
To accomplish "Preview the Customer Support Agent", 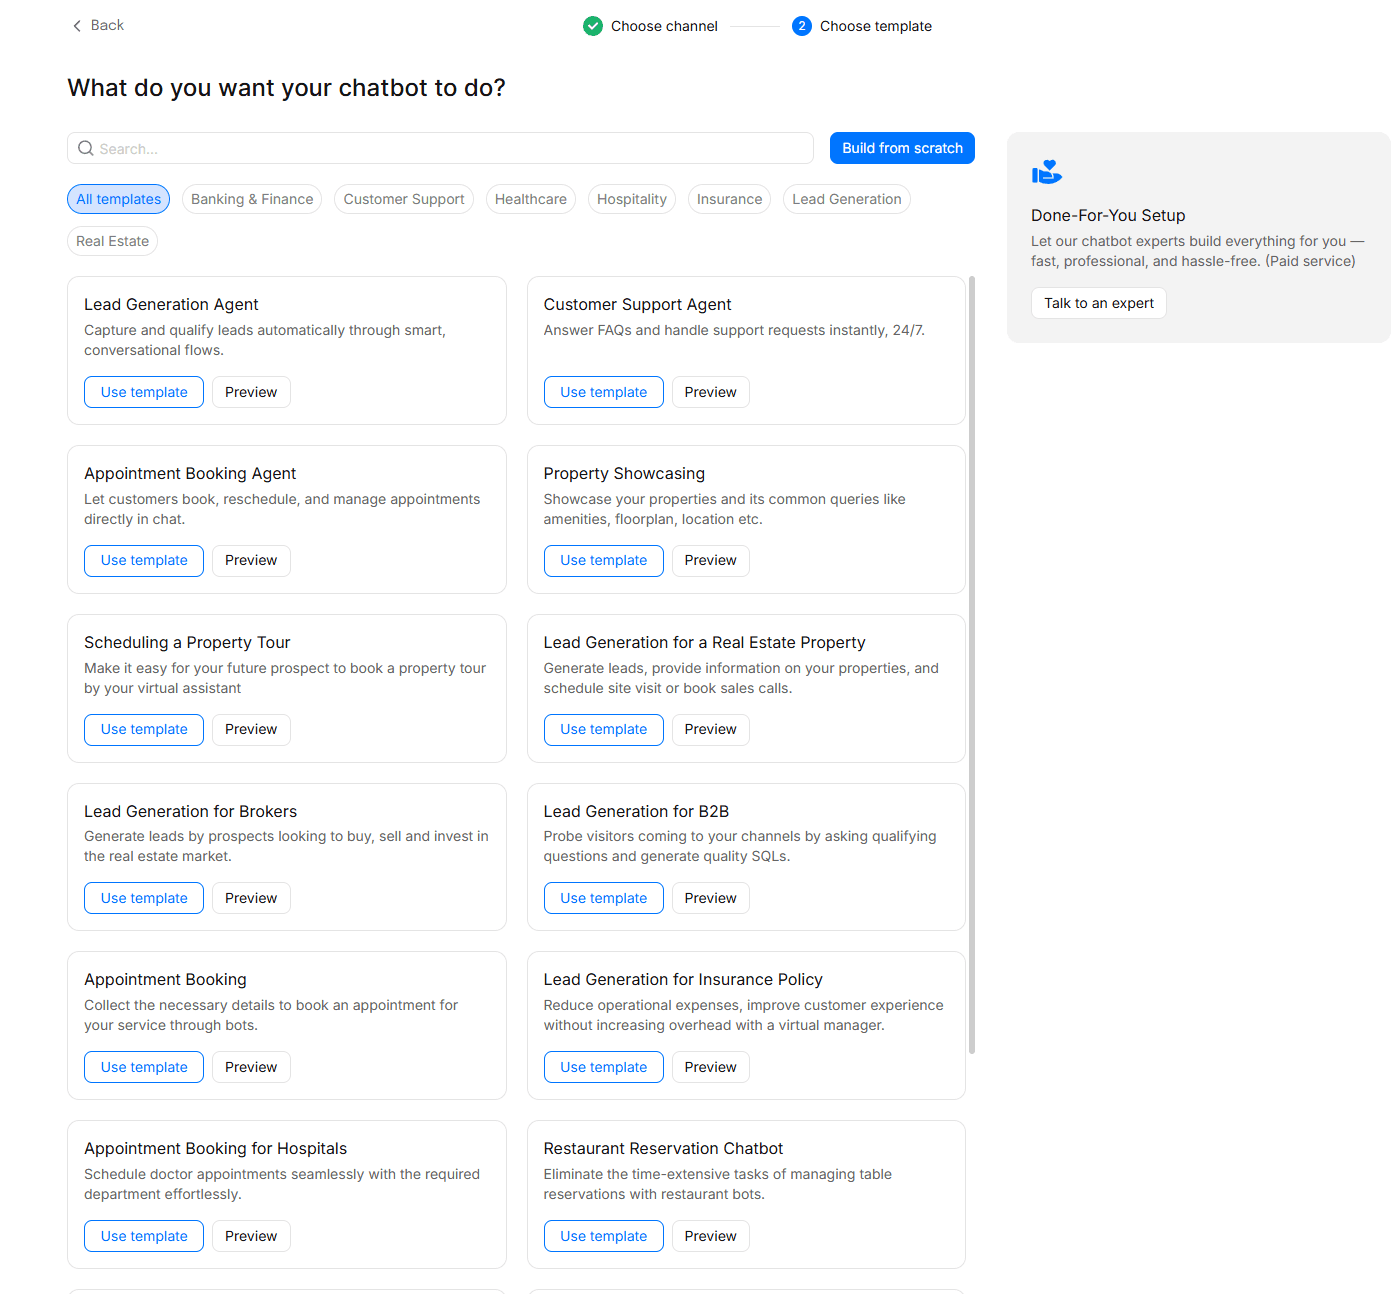I will tap(710, 391).
